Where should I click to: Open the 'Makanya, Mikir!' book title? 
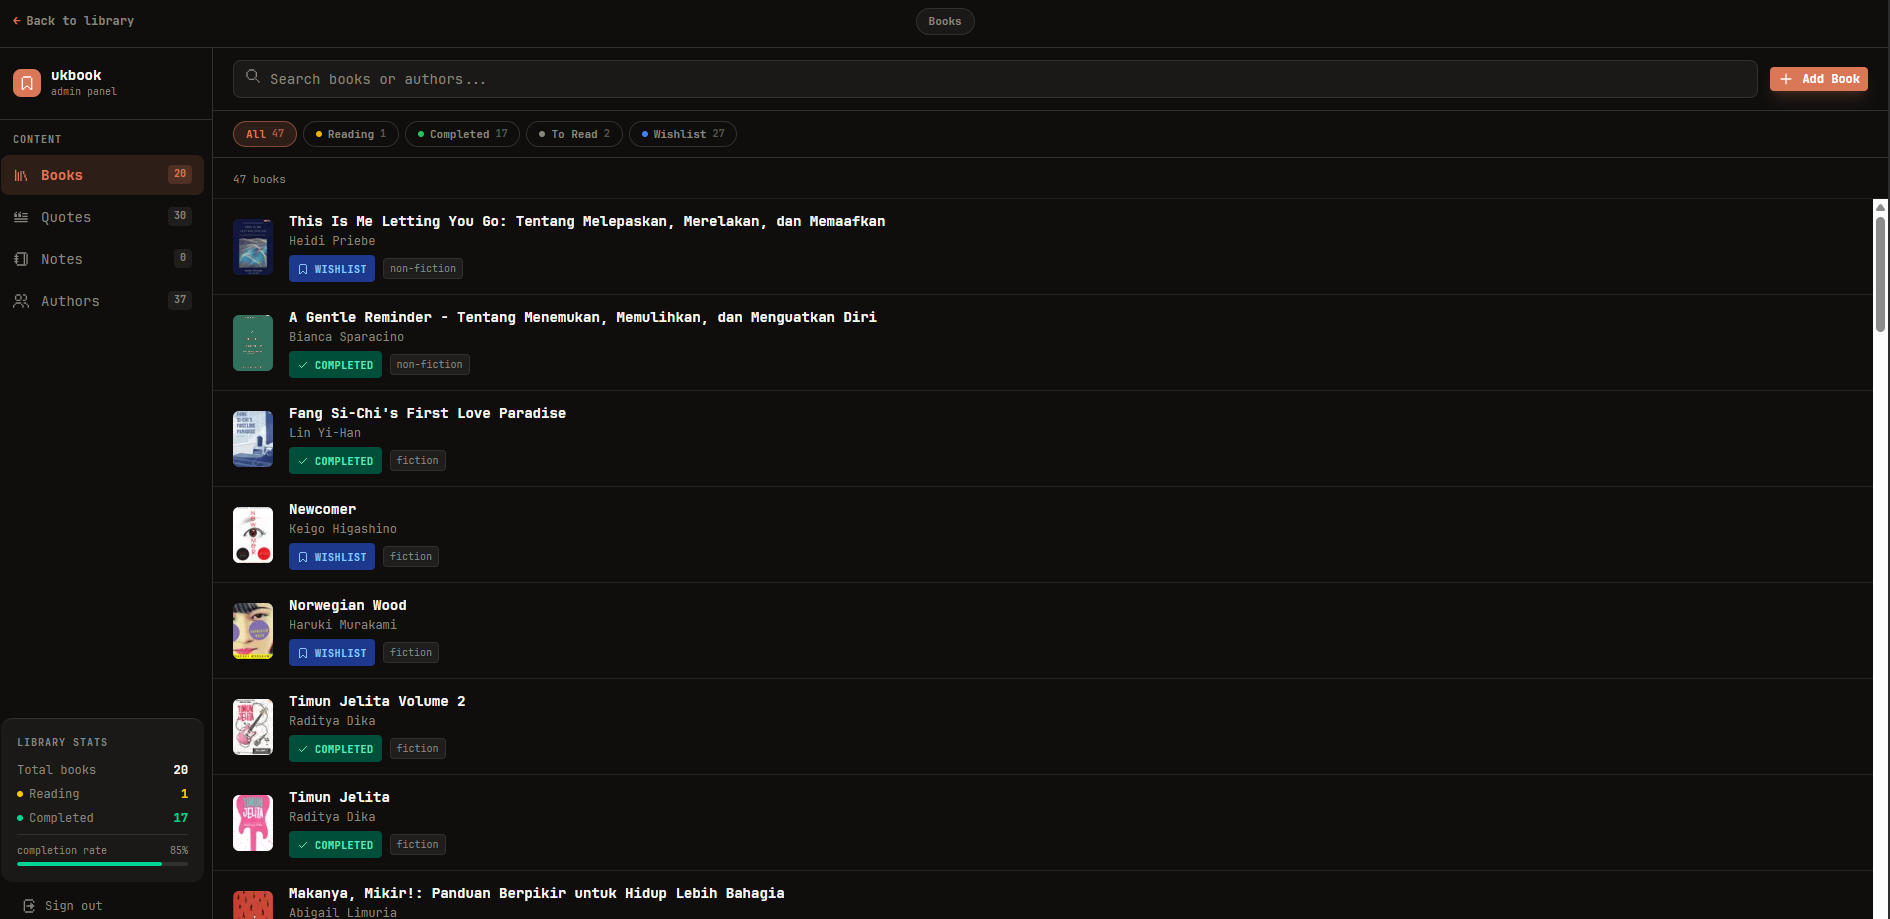(536, 893)
